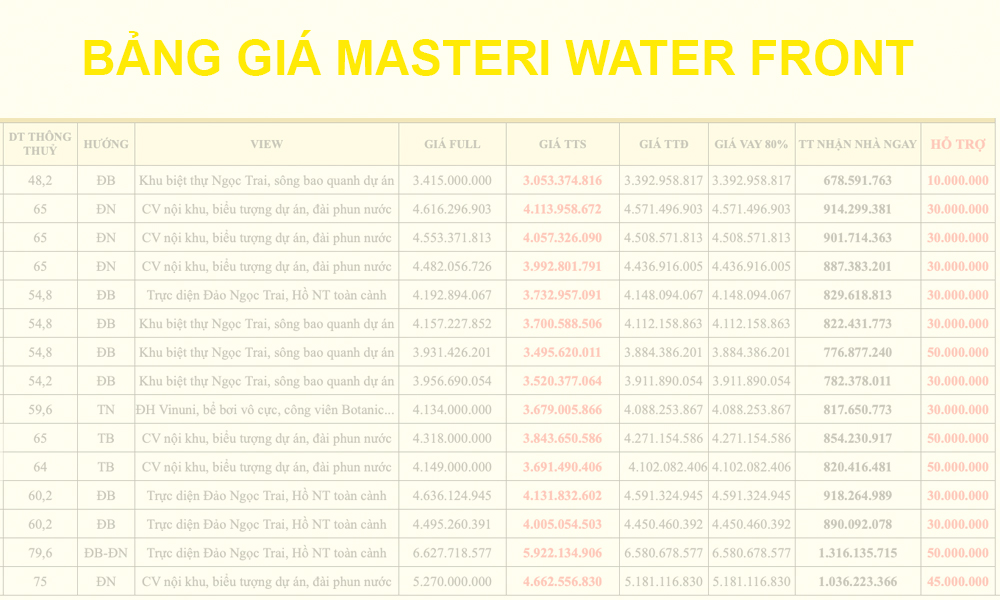
Task: Click TTS price "3.700.588.506"
Action: 562,324
